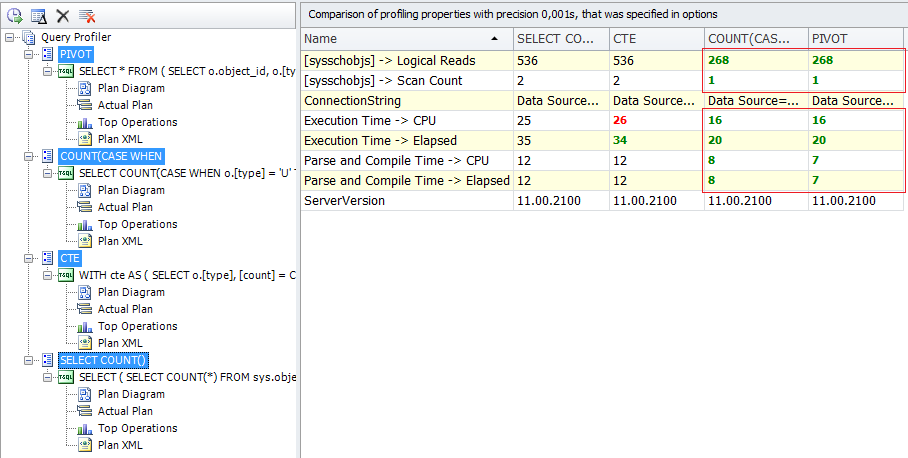Click the clear all results red-X icon
Viewport: 908px width, 458px height.
point(87,15)
